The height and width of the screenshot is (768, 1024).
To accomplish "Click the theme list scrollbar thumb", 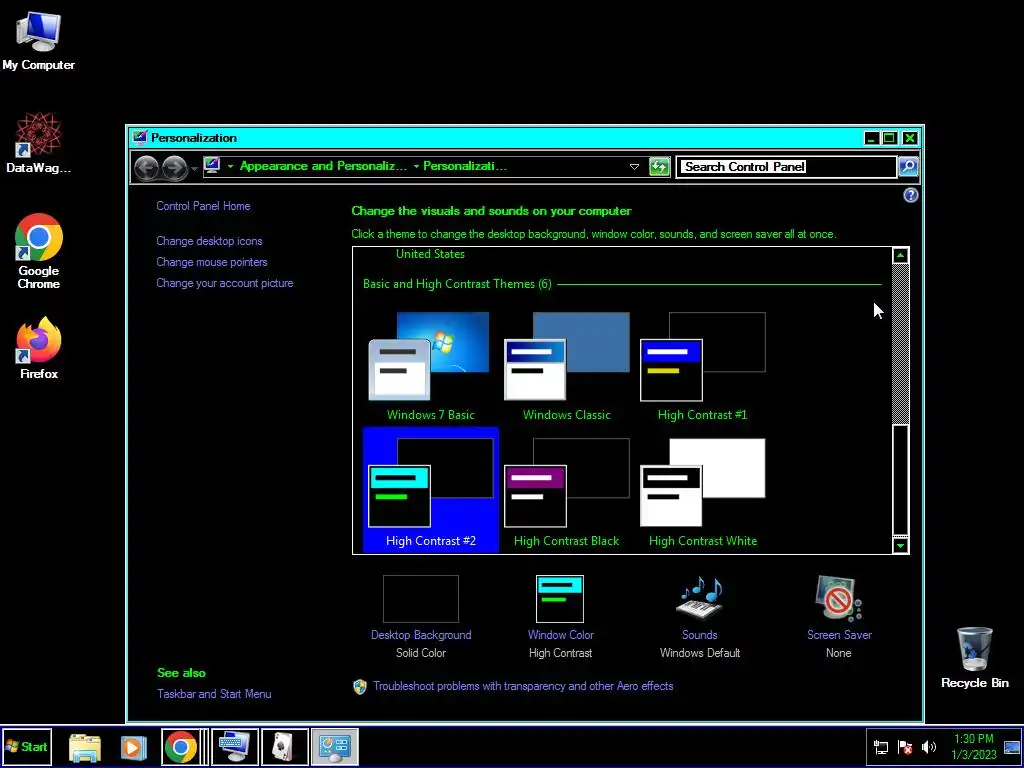I will coord(901,479).
